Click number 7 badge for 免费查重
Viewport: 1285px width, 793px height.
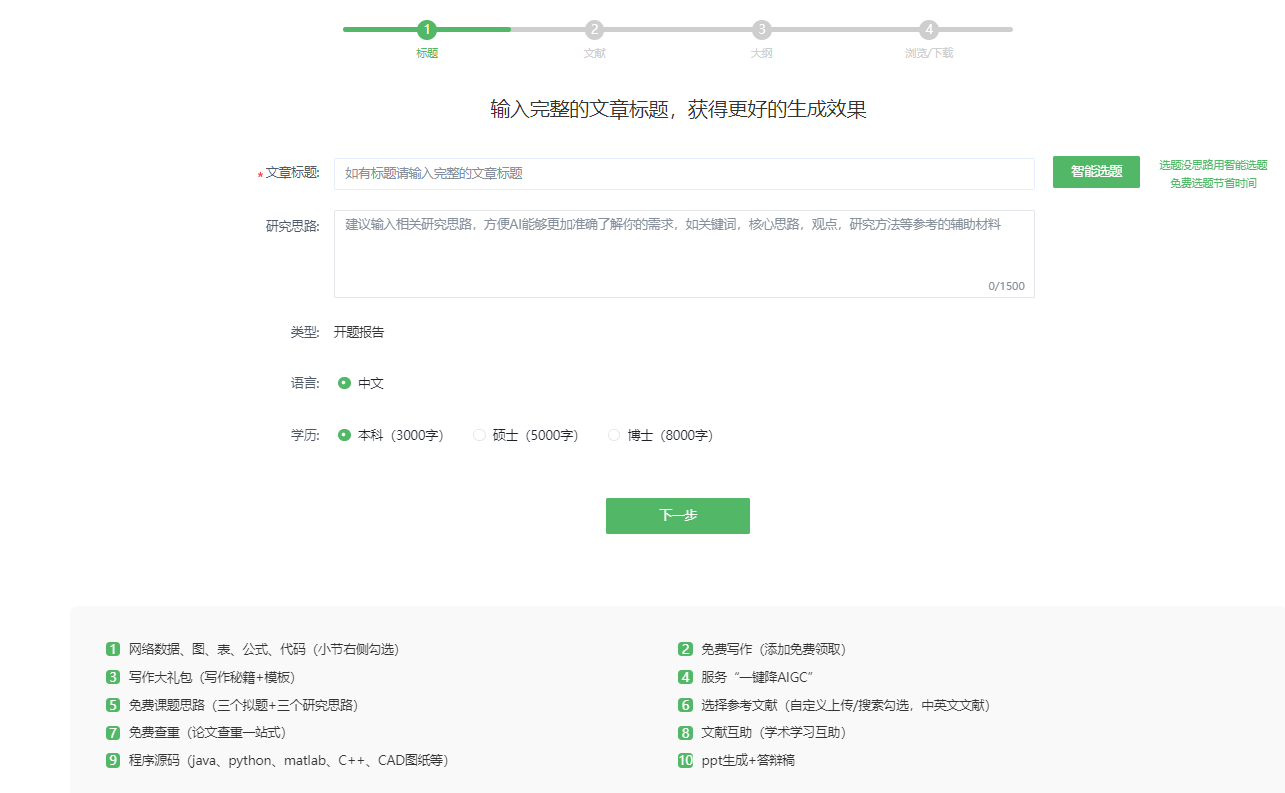113,733
